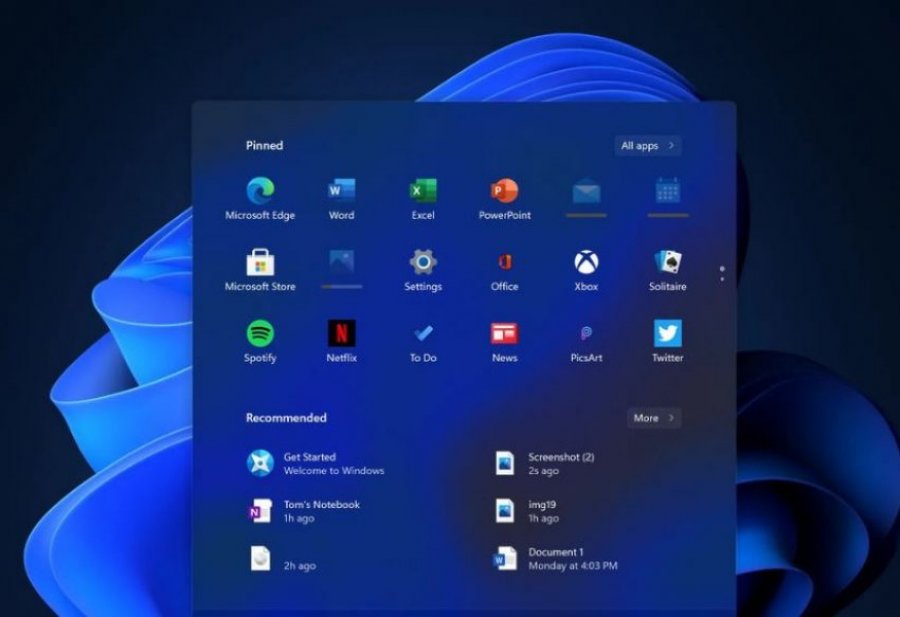Open the unnamed file from 2h ago
900x617 pixels.
coord(282,558)
